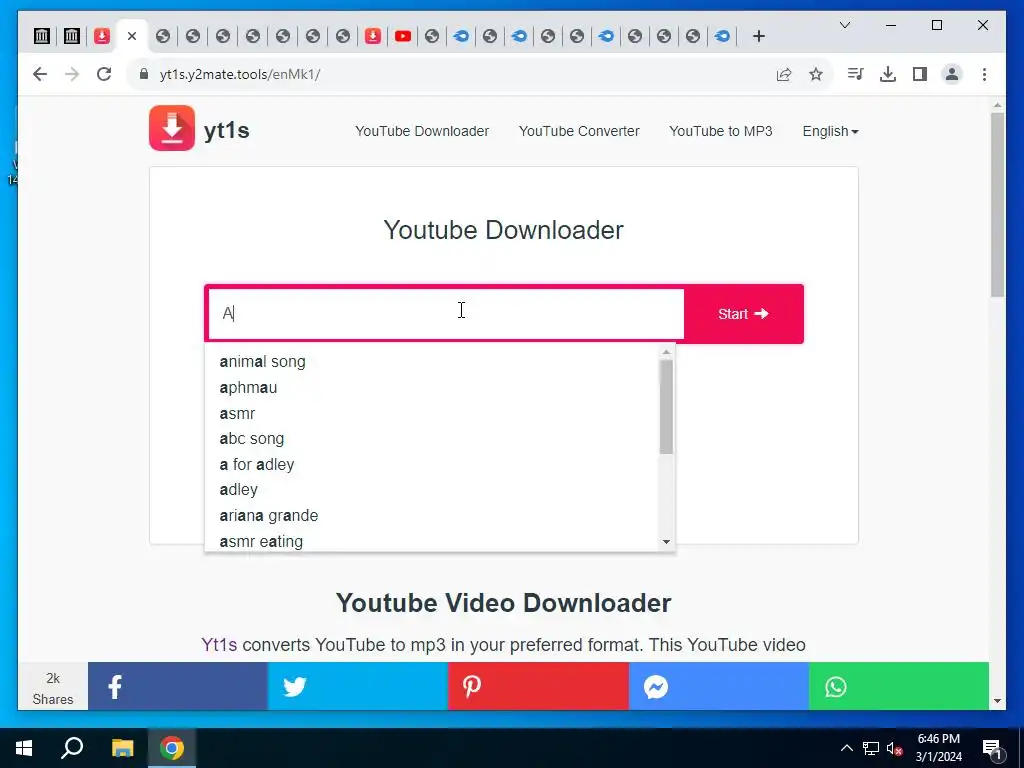Screen dimensions: 1024x768
Task: Click the search input containing "A"
Action: pyautogui.click(x=446, y=314)
